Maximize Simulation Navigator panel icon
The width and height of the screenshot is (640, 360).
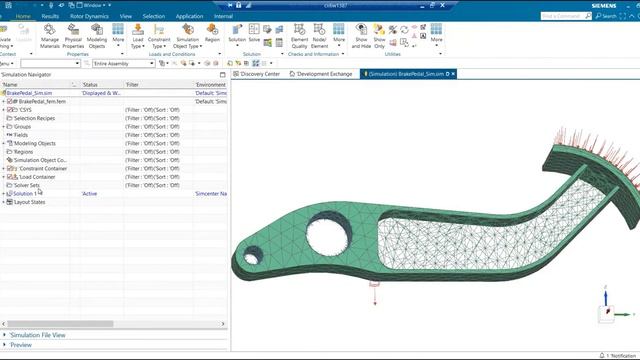click(x=222, y=75)
